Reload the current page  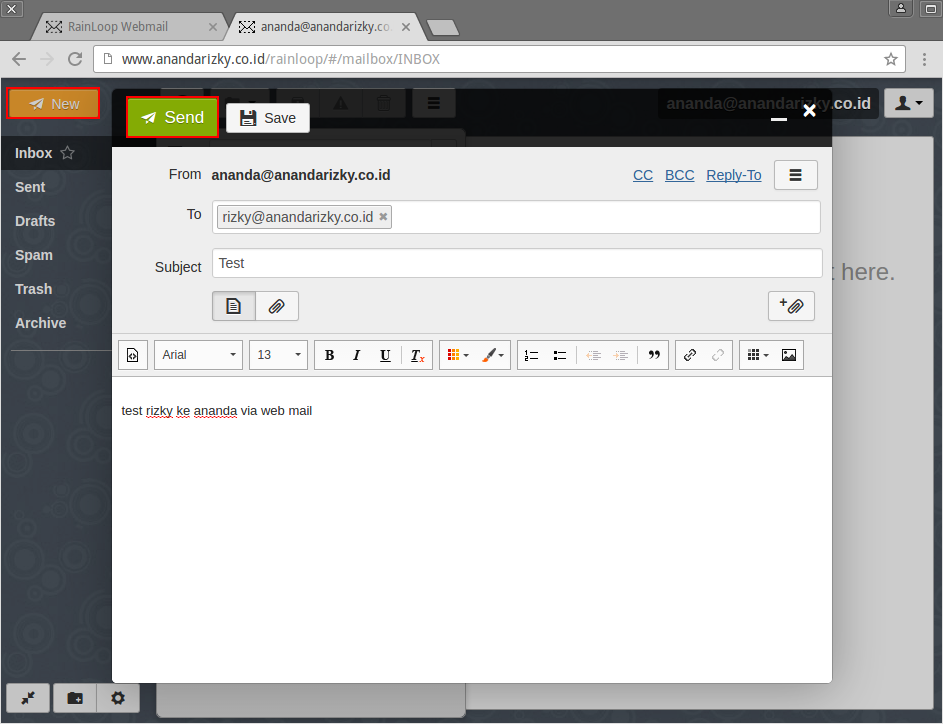(75, 59)
